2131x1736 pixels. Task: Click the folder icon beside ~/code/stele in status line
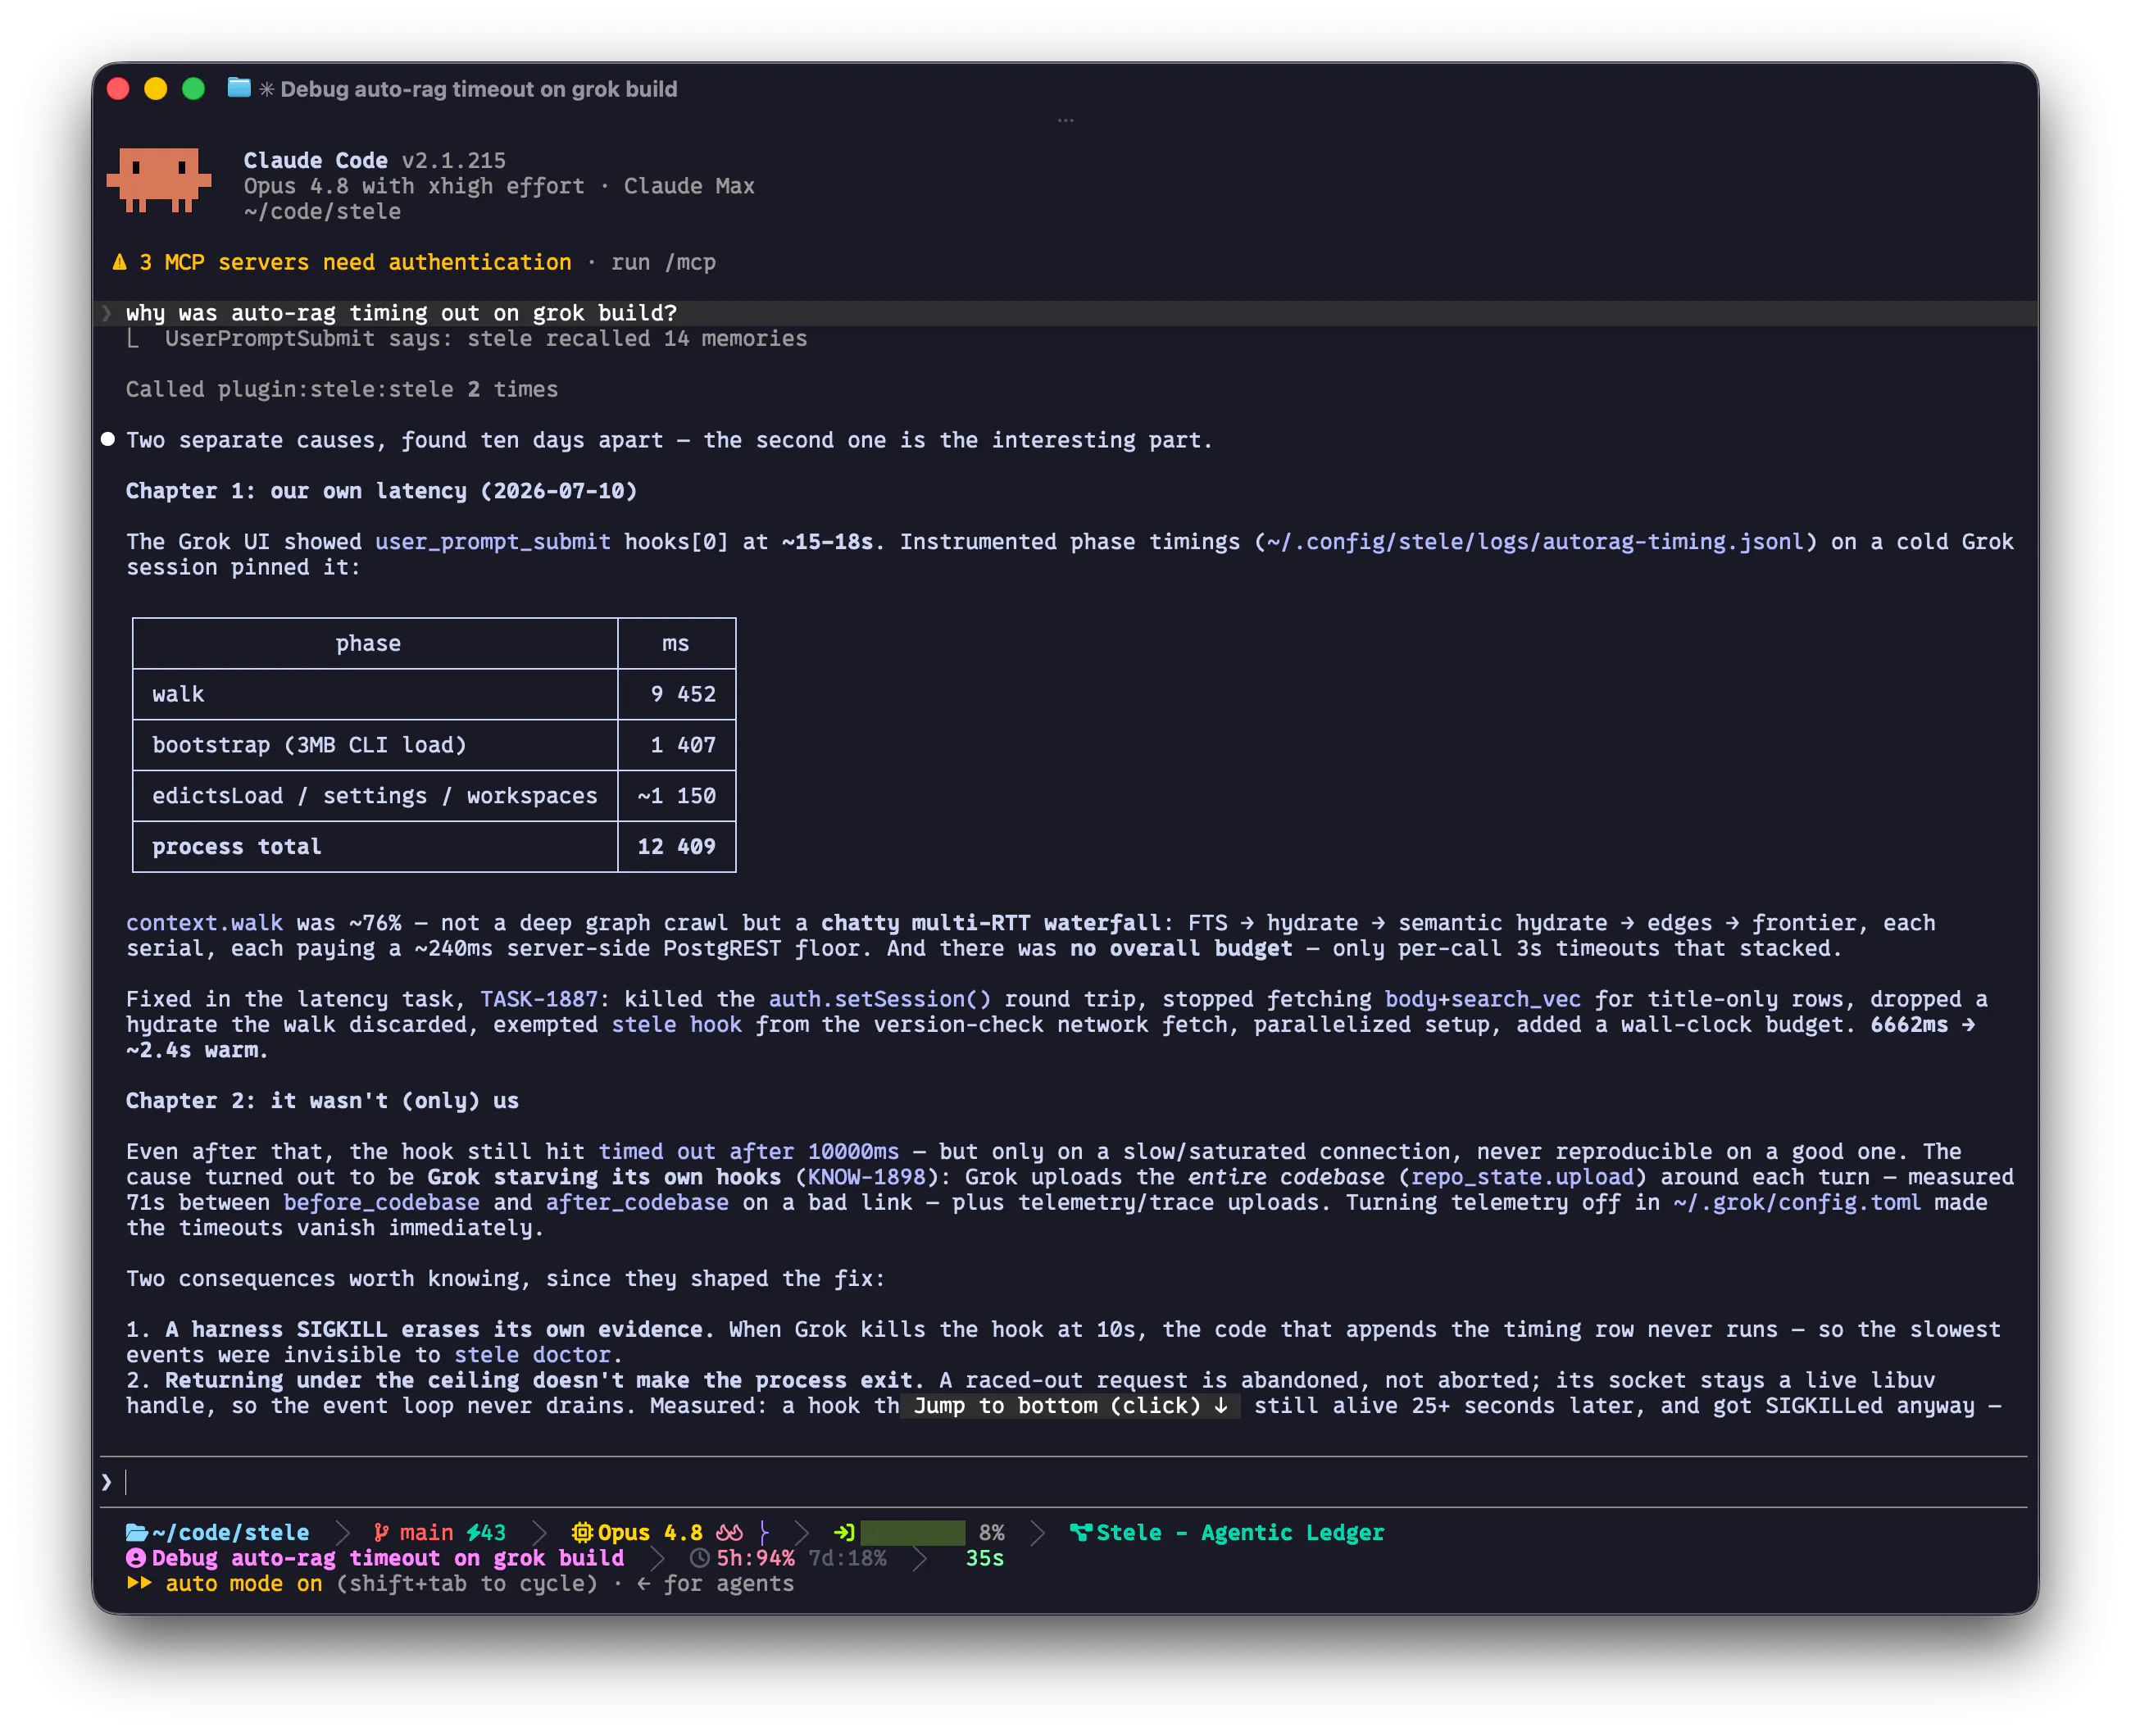[x=136, y=1532]
